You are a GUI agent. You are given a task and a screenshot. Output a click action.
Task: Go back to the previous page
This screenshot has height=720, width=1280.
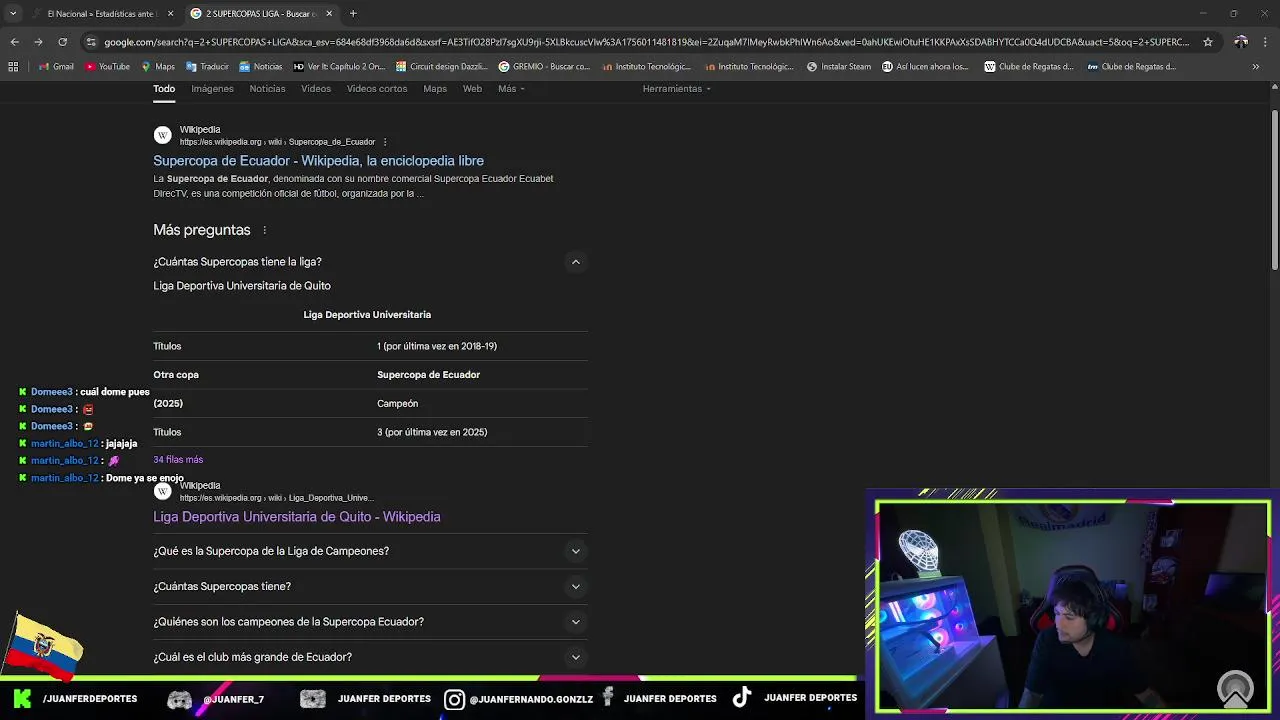[14, 42]
